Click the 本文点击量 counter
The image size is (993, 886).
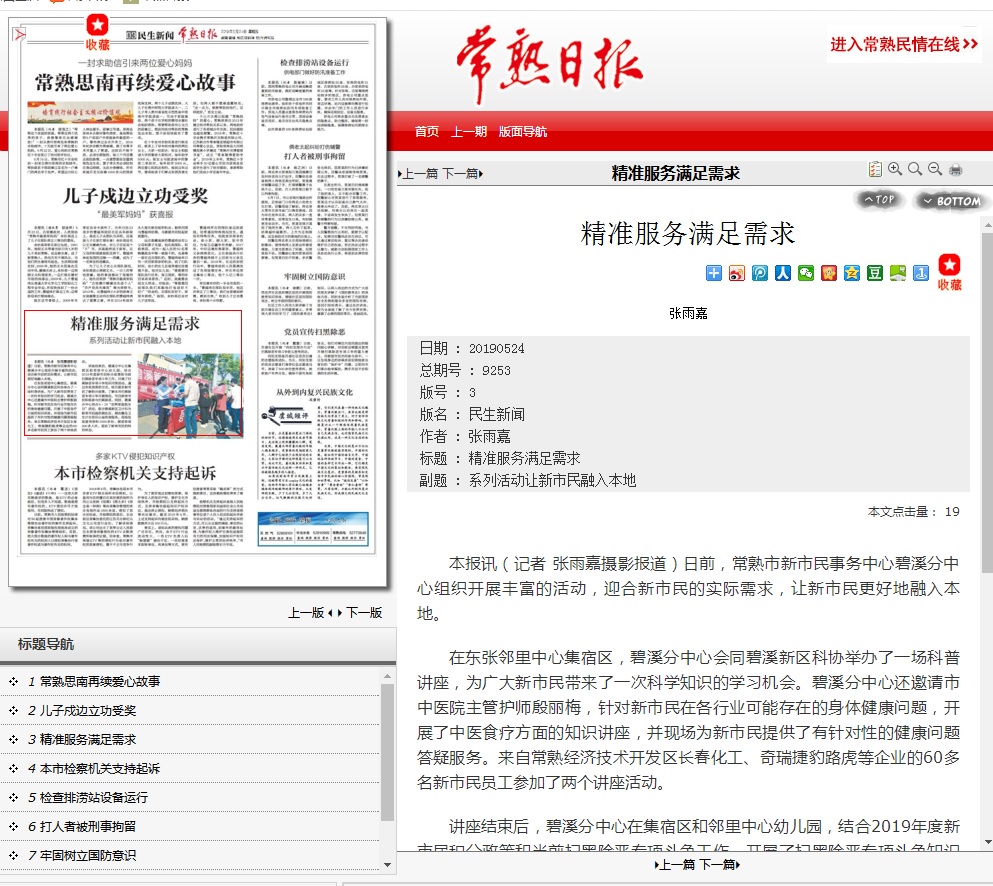click(913, 512)
